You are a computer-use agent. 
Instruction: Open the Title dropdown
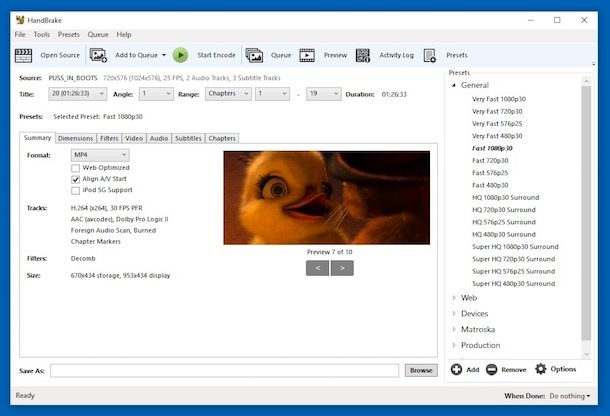click(77, 94)
